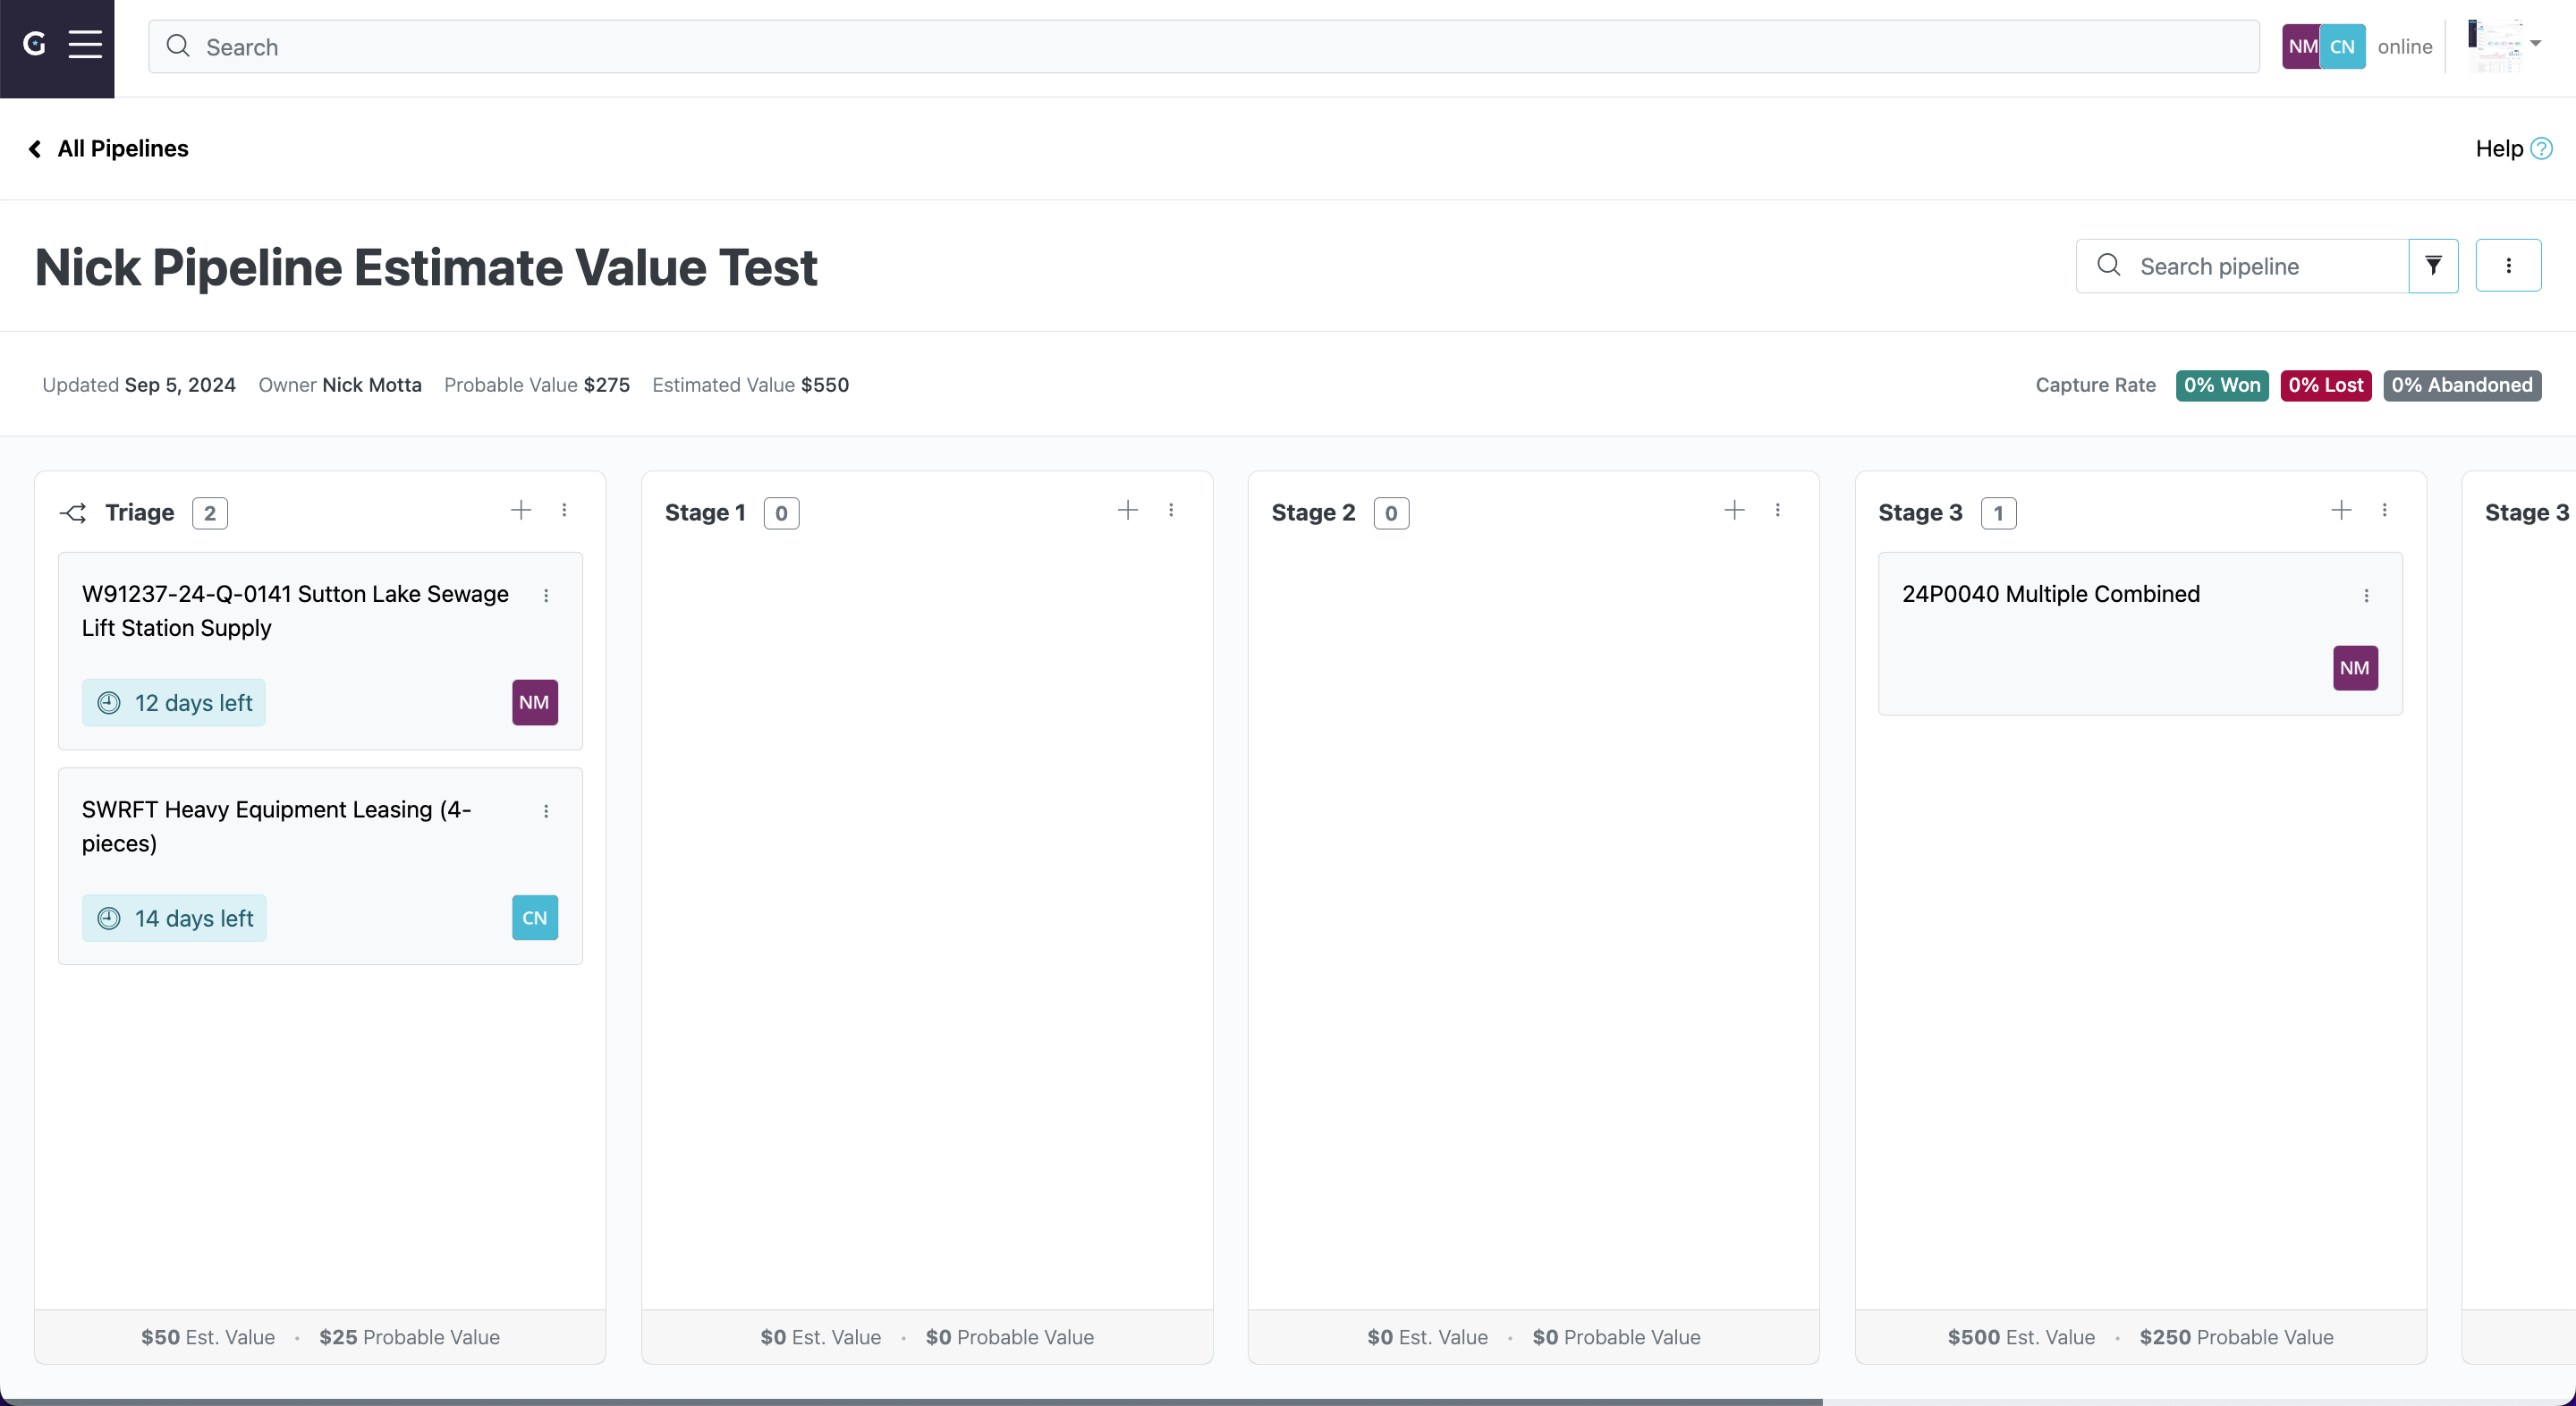Click the Stage 2 title
This screenshot has width=2576, height=1406.
point(1313,513)
